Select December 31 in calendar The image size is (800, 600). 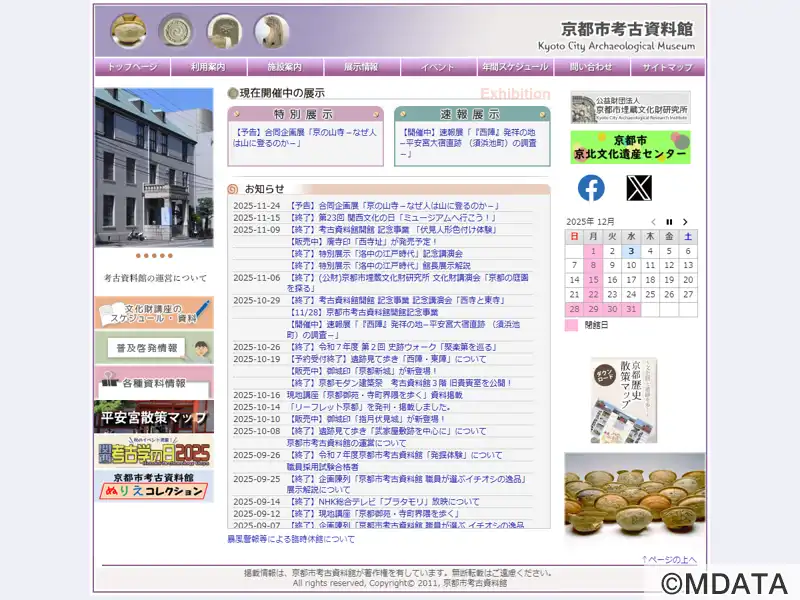631,309
